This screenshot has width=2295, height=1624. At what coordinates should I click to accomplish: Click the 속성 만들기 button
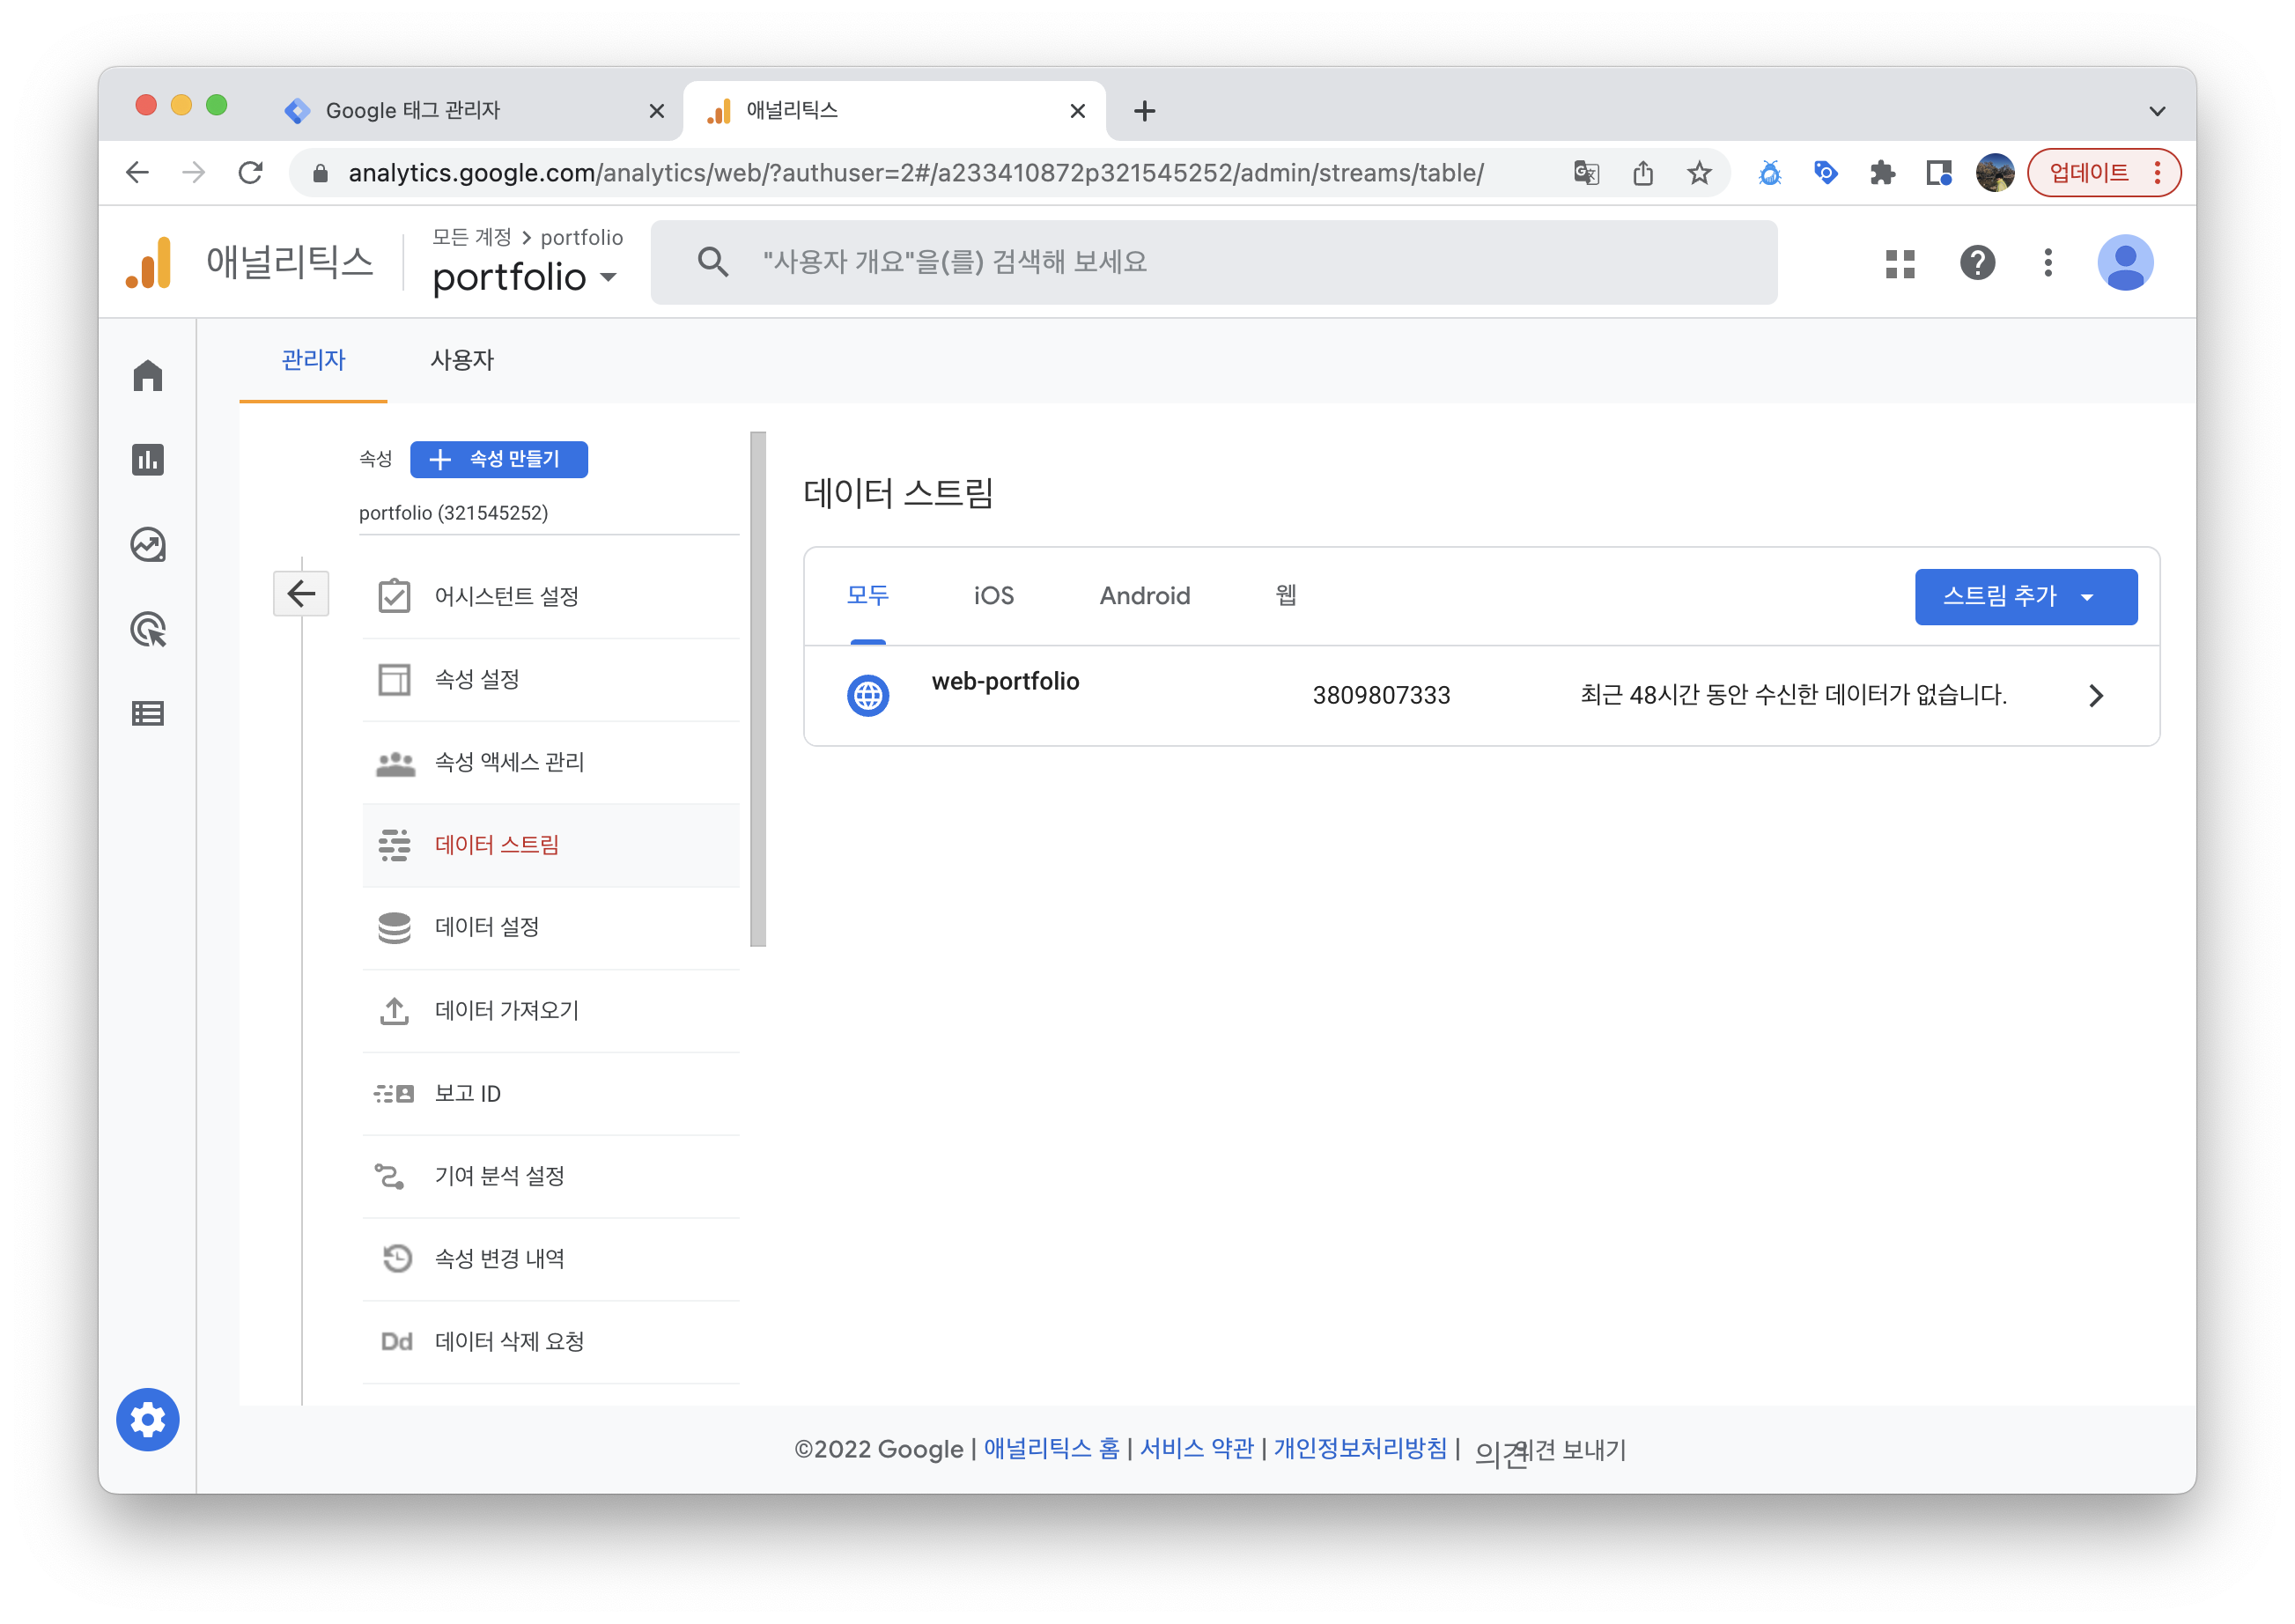coord(499,459)
